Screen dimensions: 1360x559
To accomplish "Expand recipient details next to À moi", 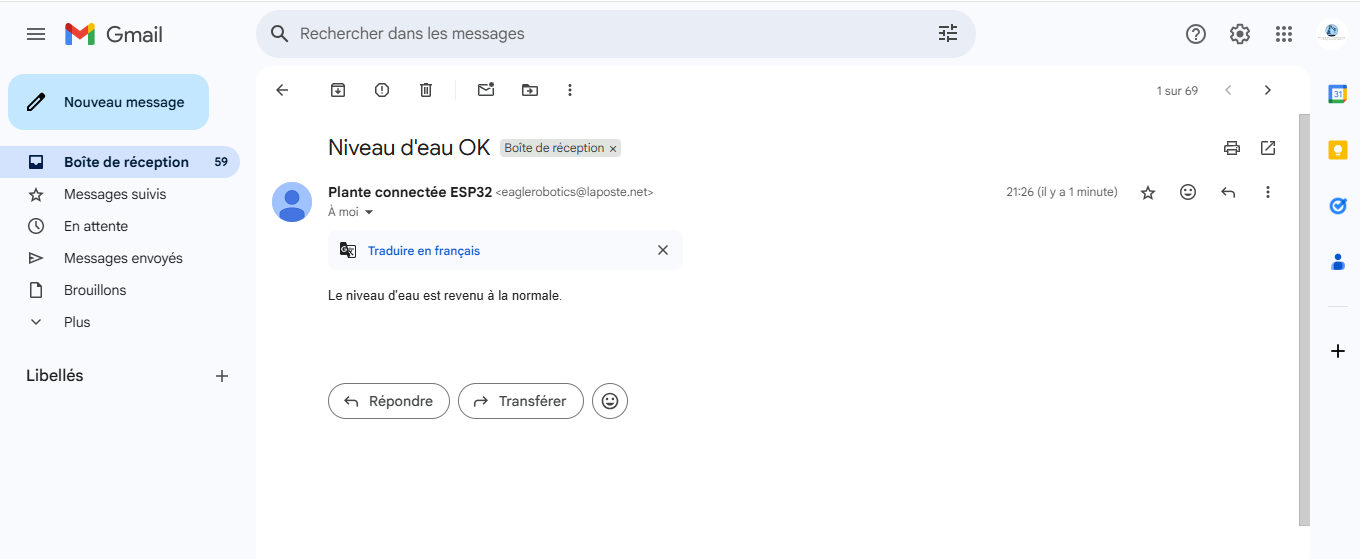I will click(x=369, y=213).
